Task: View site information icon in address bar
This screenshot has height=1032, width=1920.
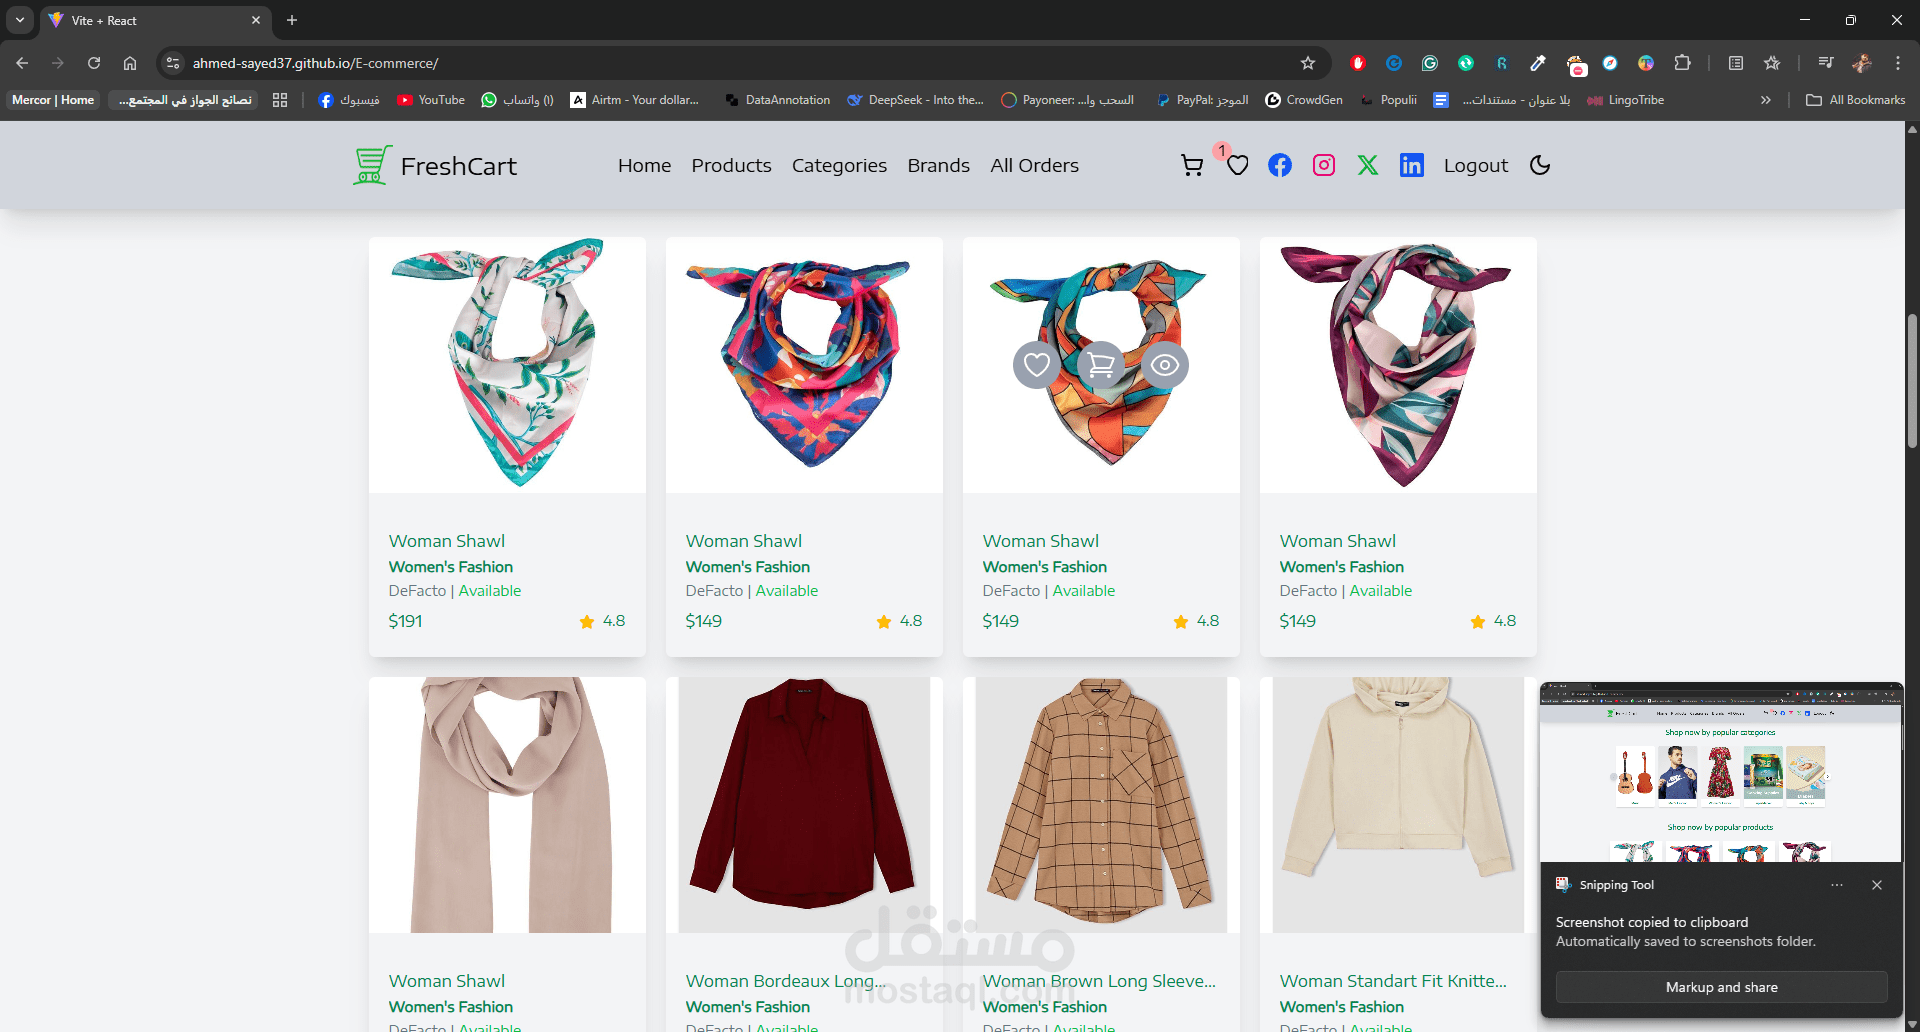Action: pyautogui.click(x=173, y=63)
